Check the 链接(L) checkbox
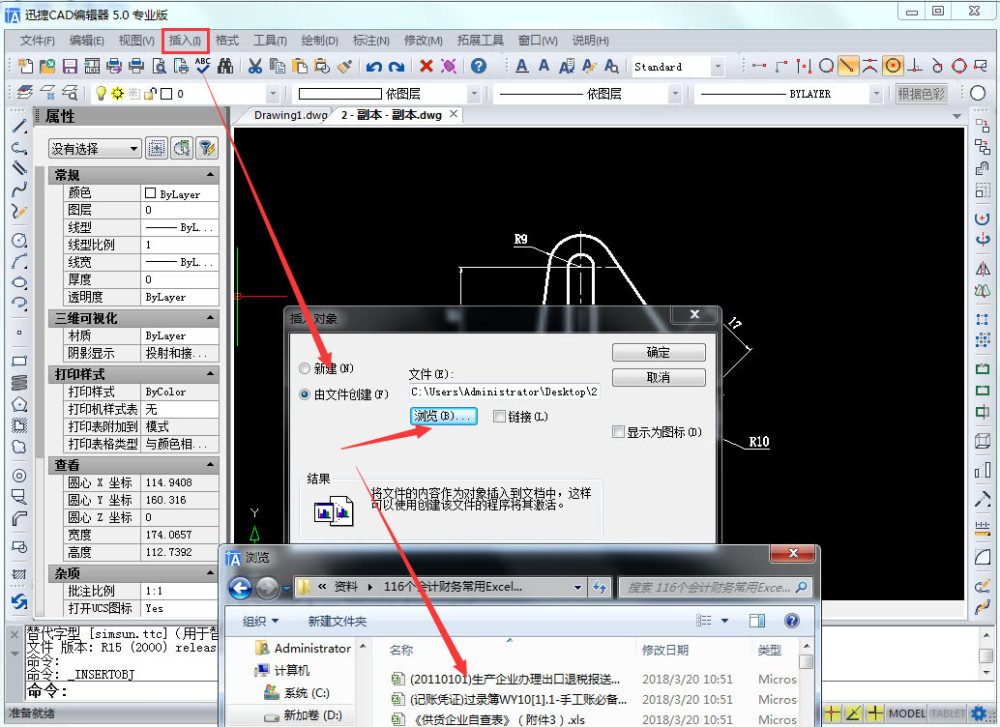This screenshot has width=1000, height=727. 499,416
